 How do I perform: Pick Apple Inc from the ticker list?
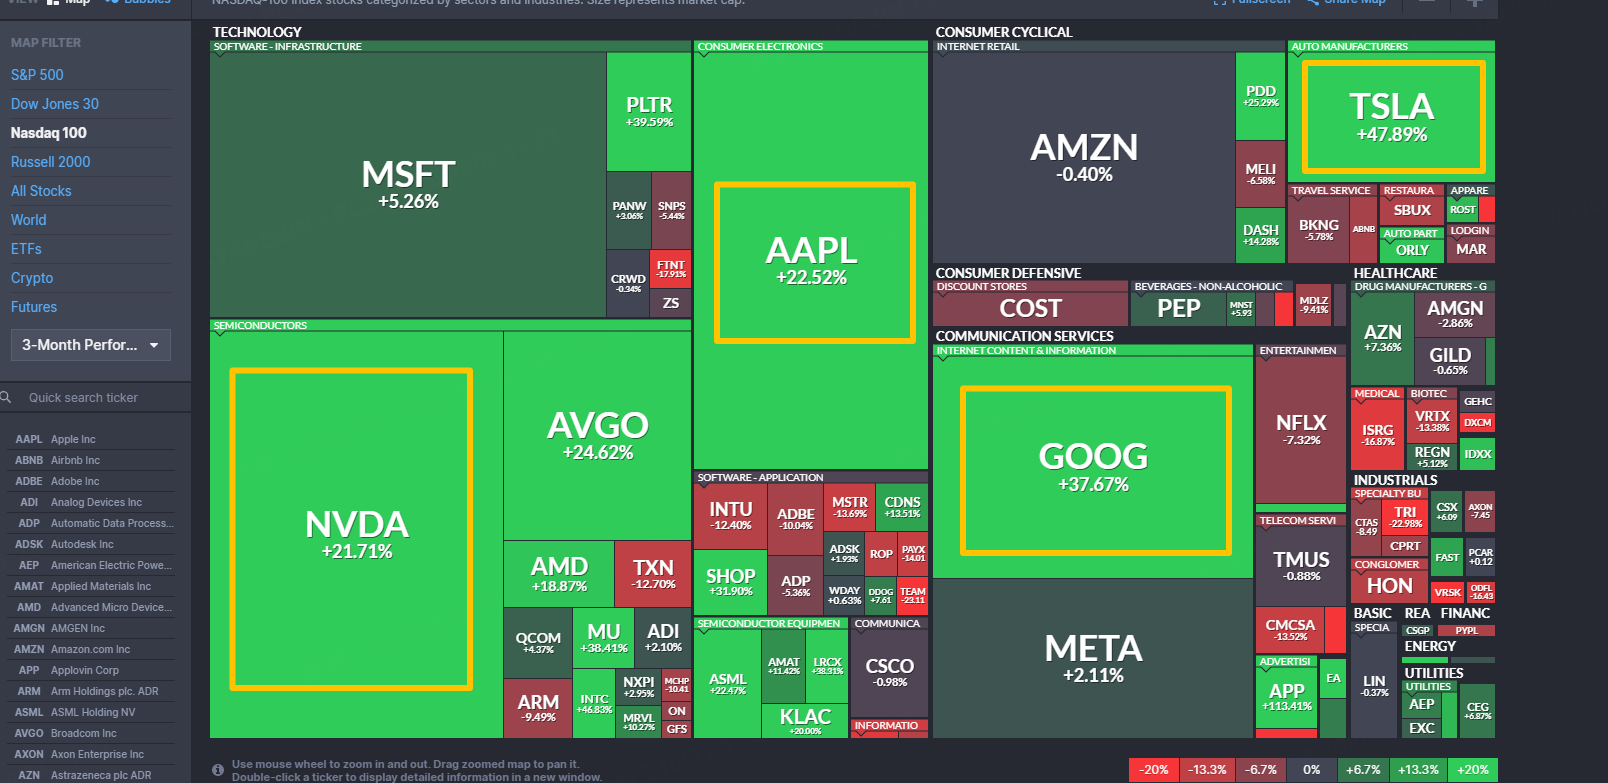pyautogui.click(x=73, y=439)
